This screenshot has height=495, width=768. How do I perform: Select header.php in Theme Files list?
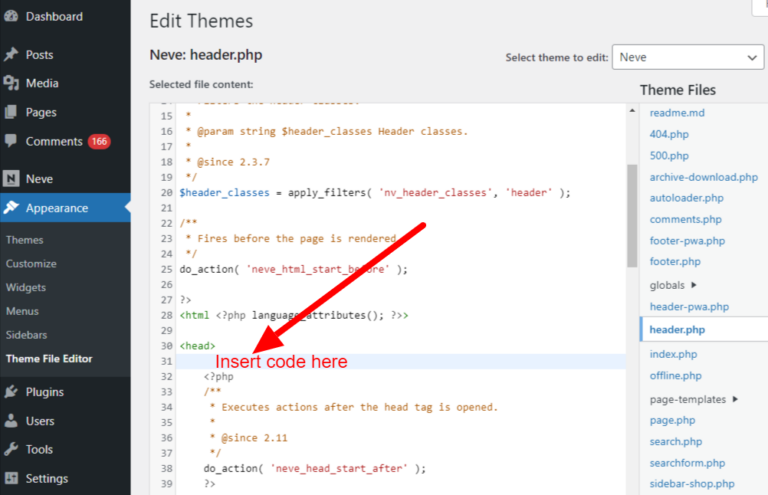tap(677, 329)
